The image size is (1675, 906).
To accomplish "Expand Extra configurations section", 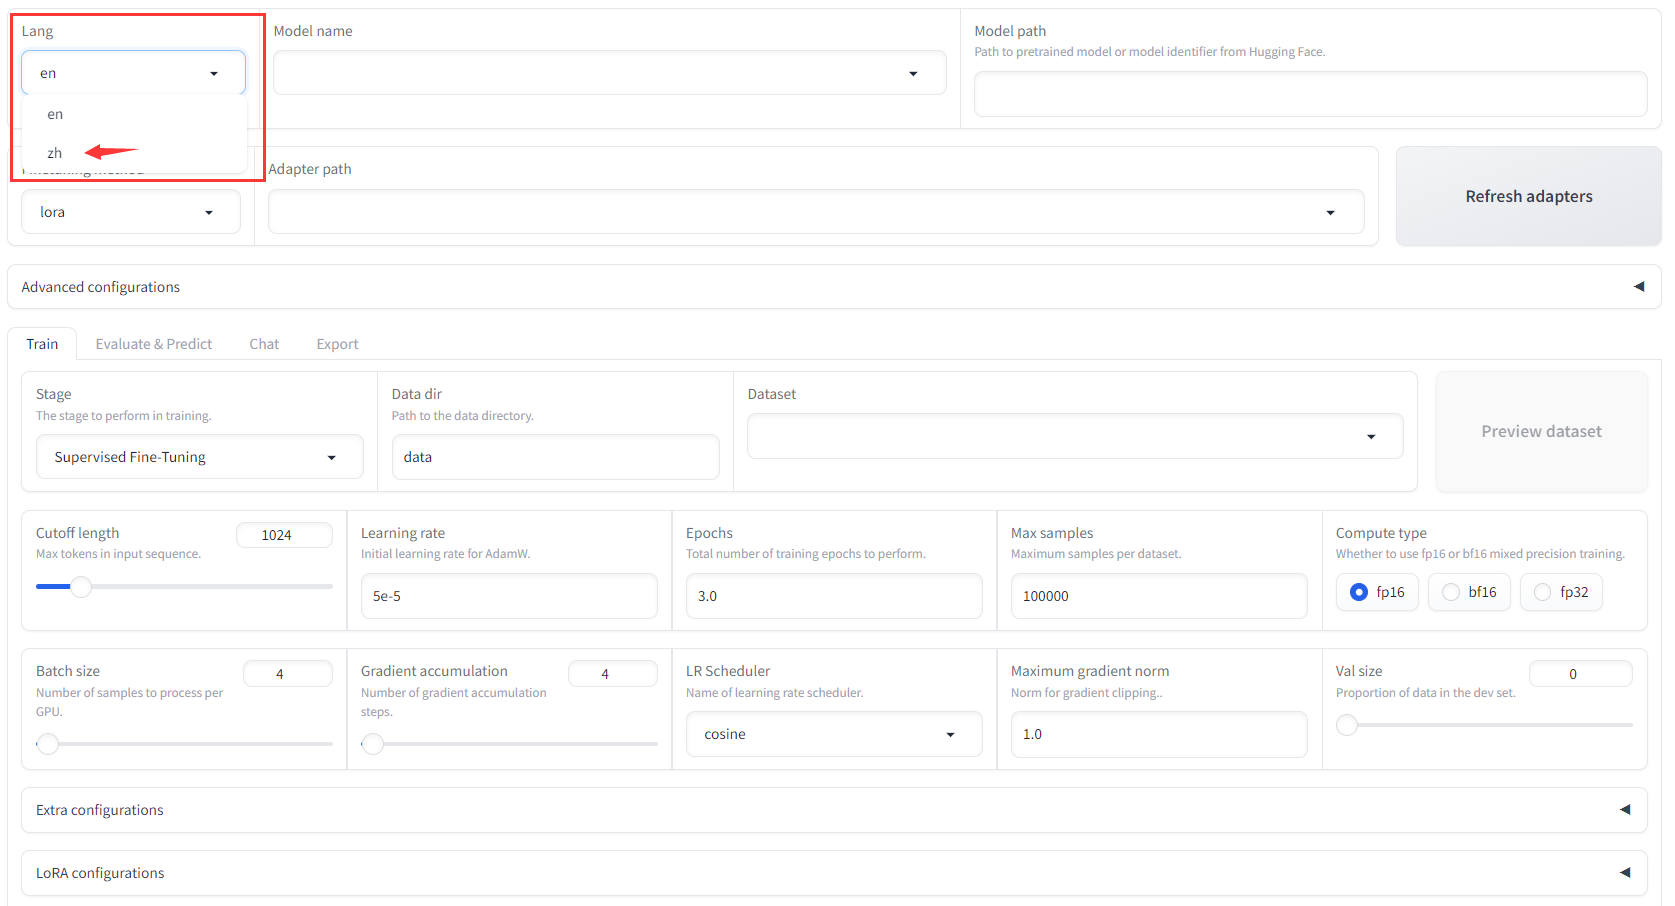I will (x=834, y=810).
